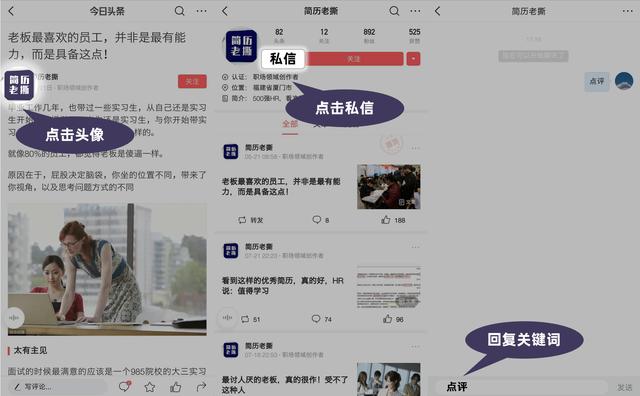Viewport: 640px width, 396px height.
Task: Open the 认证 职场领域创作者 info line
Action: click(x=260, y=77)
